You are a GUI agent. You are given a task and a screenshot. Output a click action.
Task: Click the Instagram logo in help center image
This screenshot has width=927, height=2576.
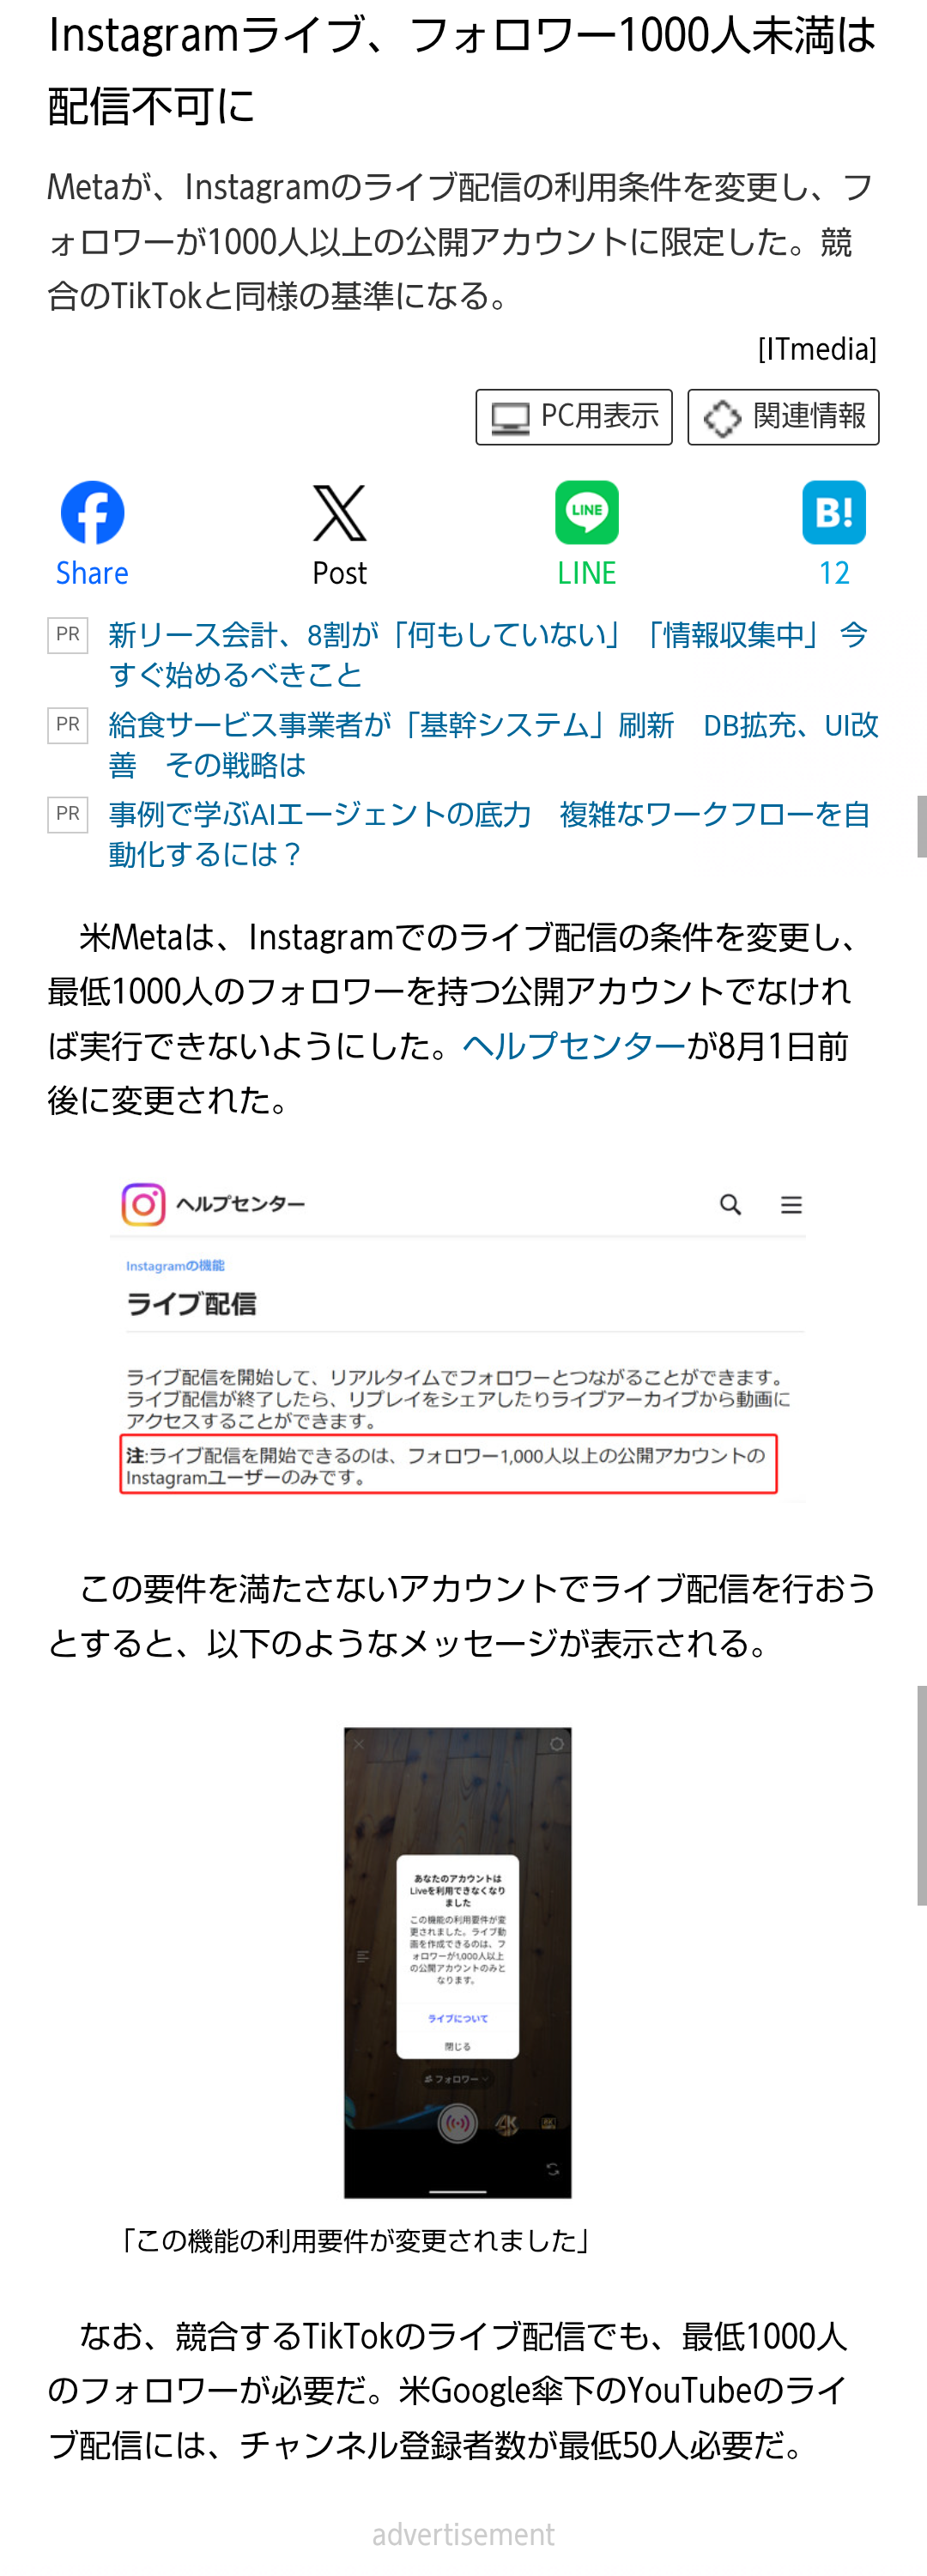(x=143, y=1204)
